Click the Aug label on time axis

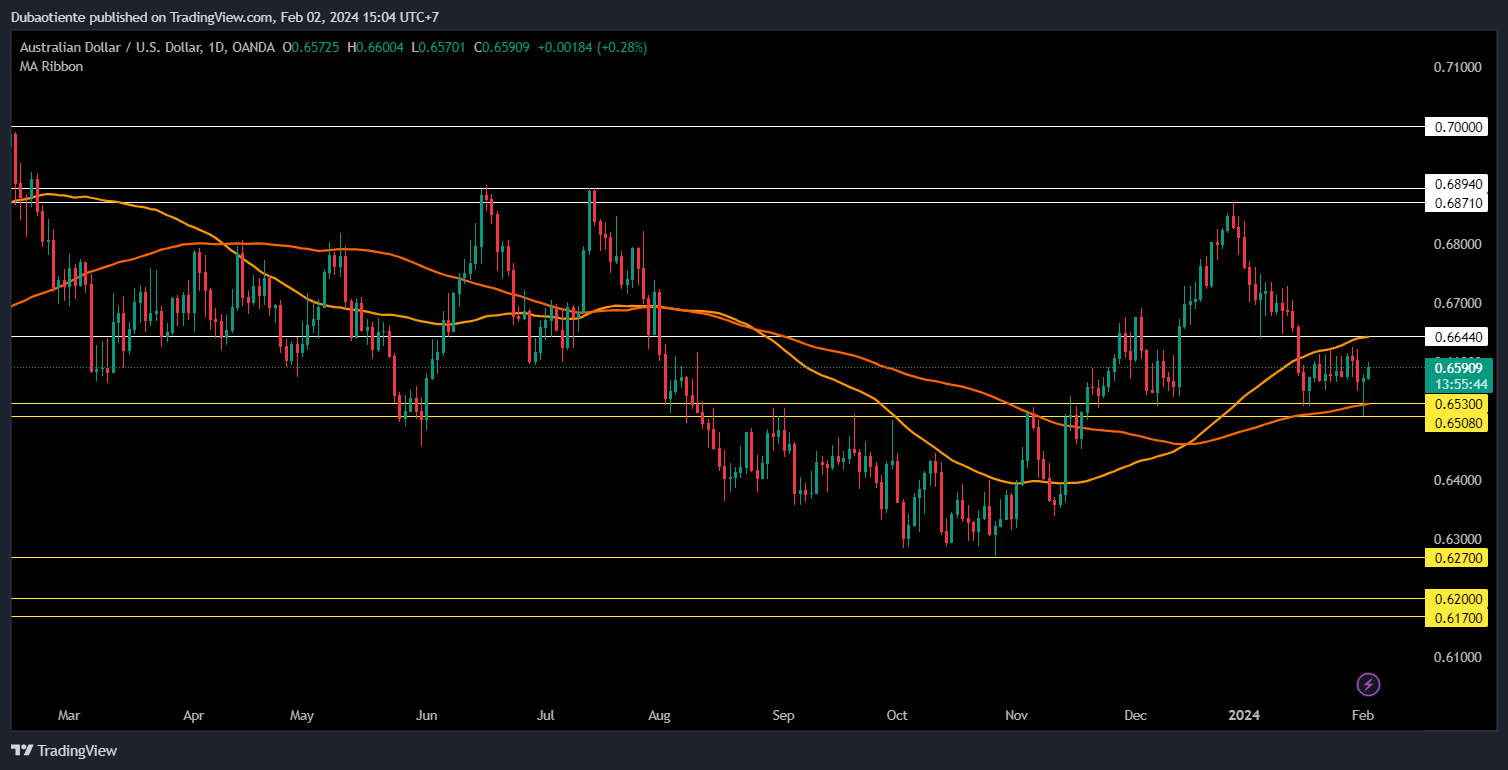click(x=658, y=716)
